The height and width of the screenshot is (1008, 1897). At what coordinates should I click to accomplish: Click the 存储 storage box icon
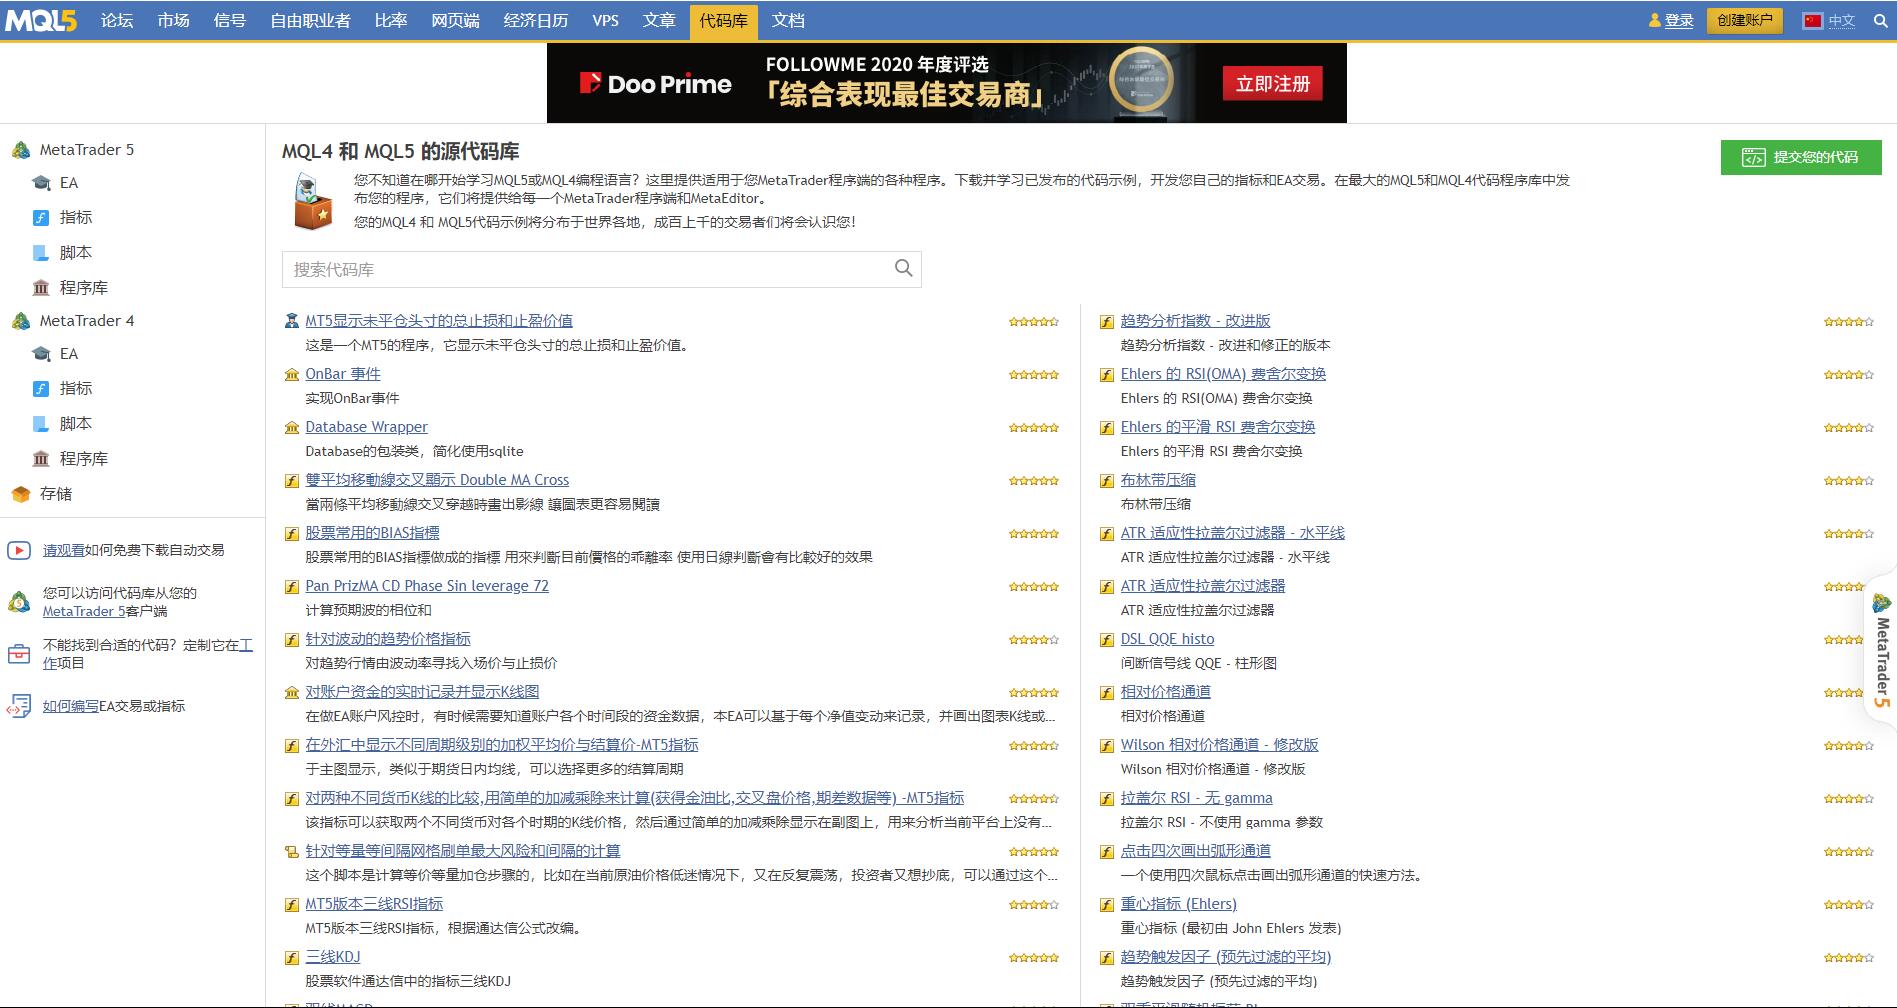(x=21, y=494)
